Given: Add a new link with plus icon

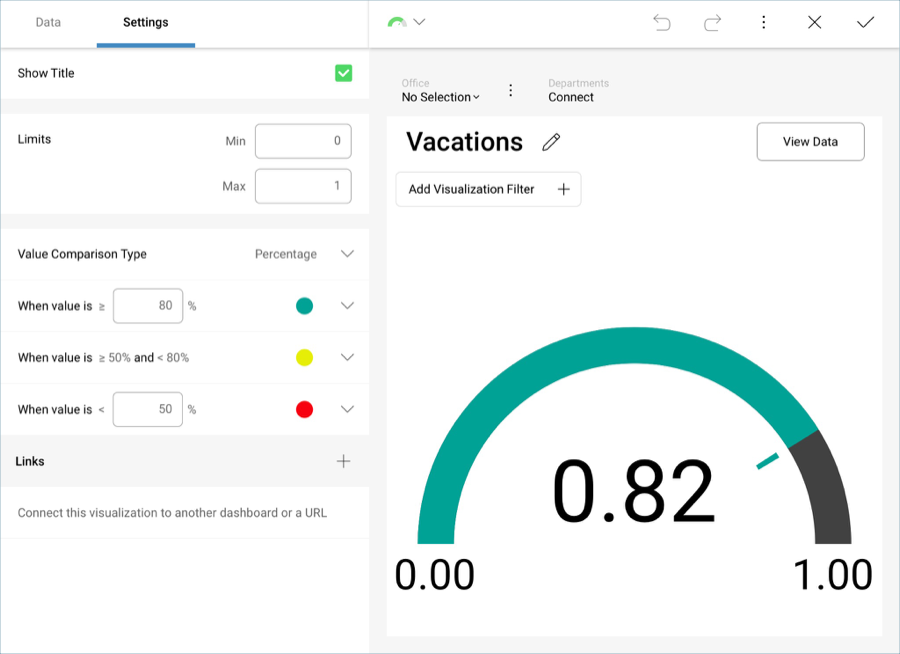Looking at the screenshot, I should (343, 461).
